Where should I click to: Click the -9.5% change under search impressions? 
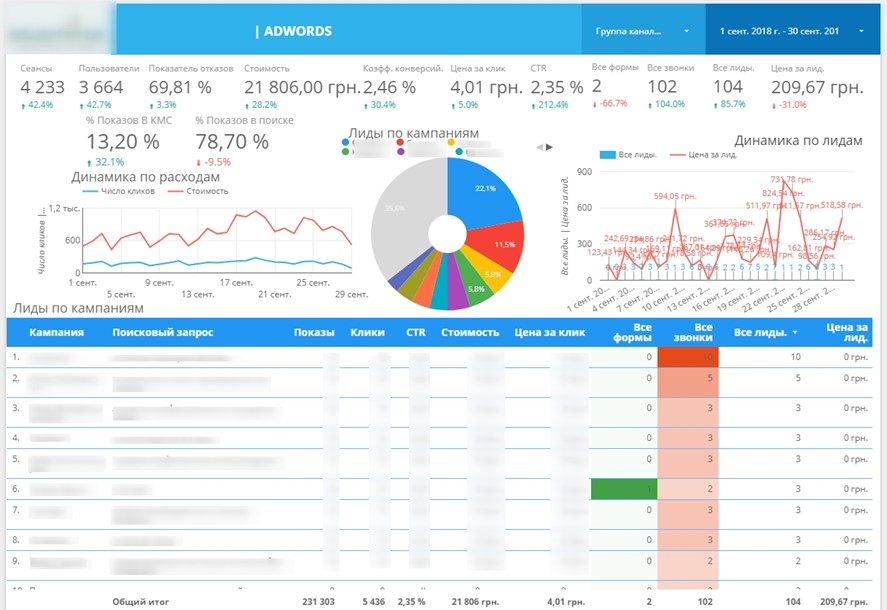[213, 162]
